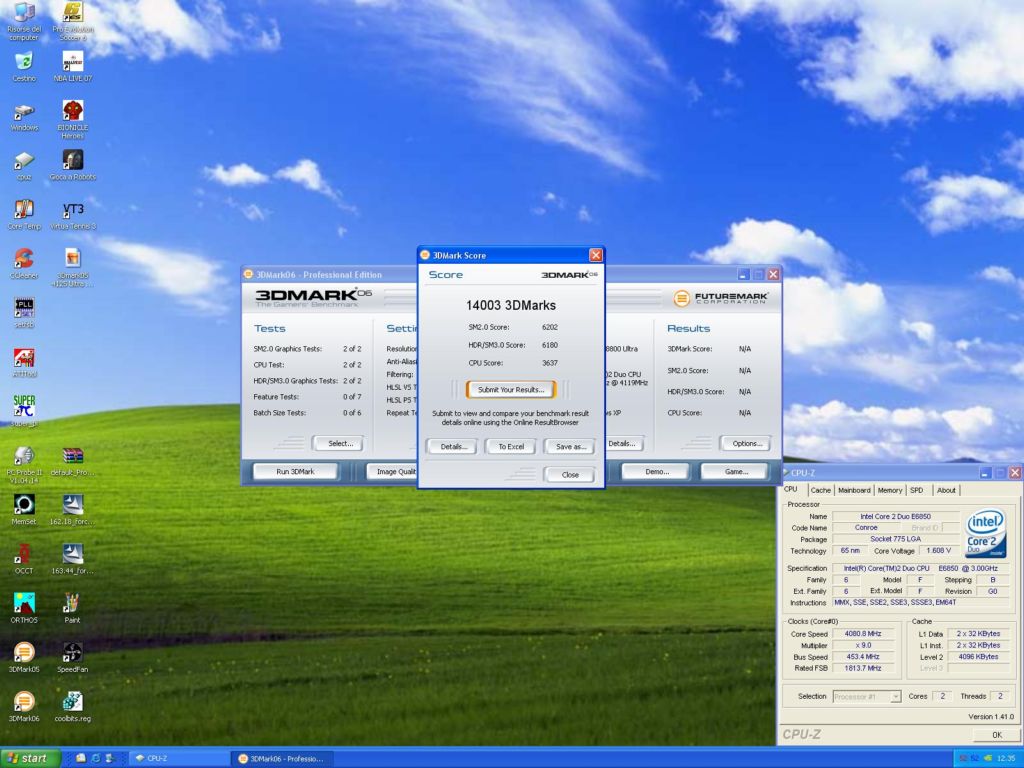Image resolution: width=1024 pixels, height=768 pixels.
Task: Open Risorse del computer desktop icon
Action: point(24,21)
